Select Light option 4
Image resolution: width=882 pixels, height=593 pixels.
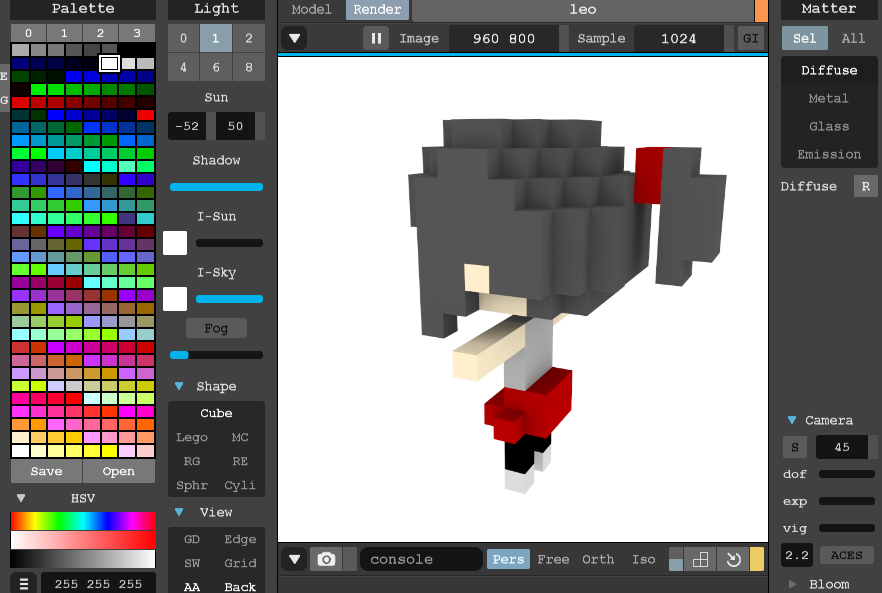[x=183, y=68]
